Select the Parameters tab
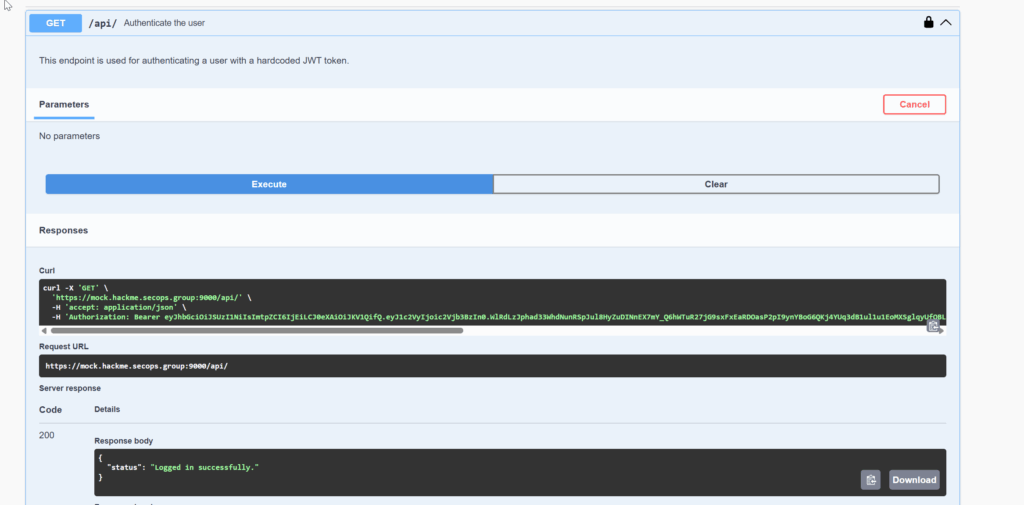The height and width of the screenshot is (505, 1024). point(64,104)
